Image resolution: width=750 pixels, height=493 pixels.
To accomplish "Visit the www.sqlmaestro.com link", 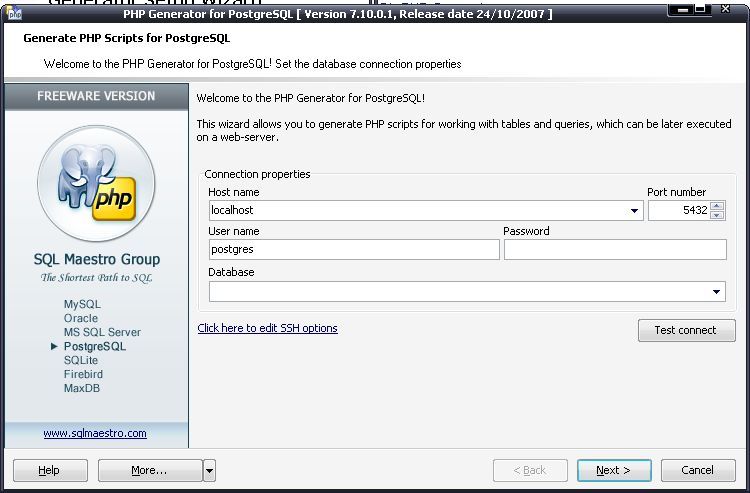I will tap(95, 433).
